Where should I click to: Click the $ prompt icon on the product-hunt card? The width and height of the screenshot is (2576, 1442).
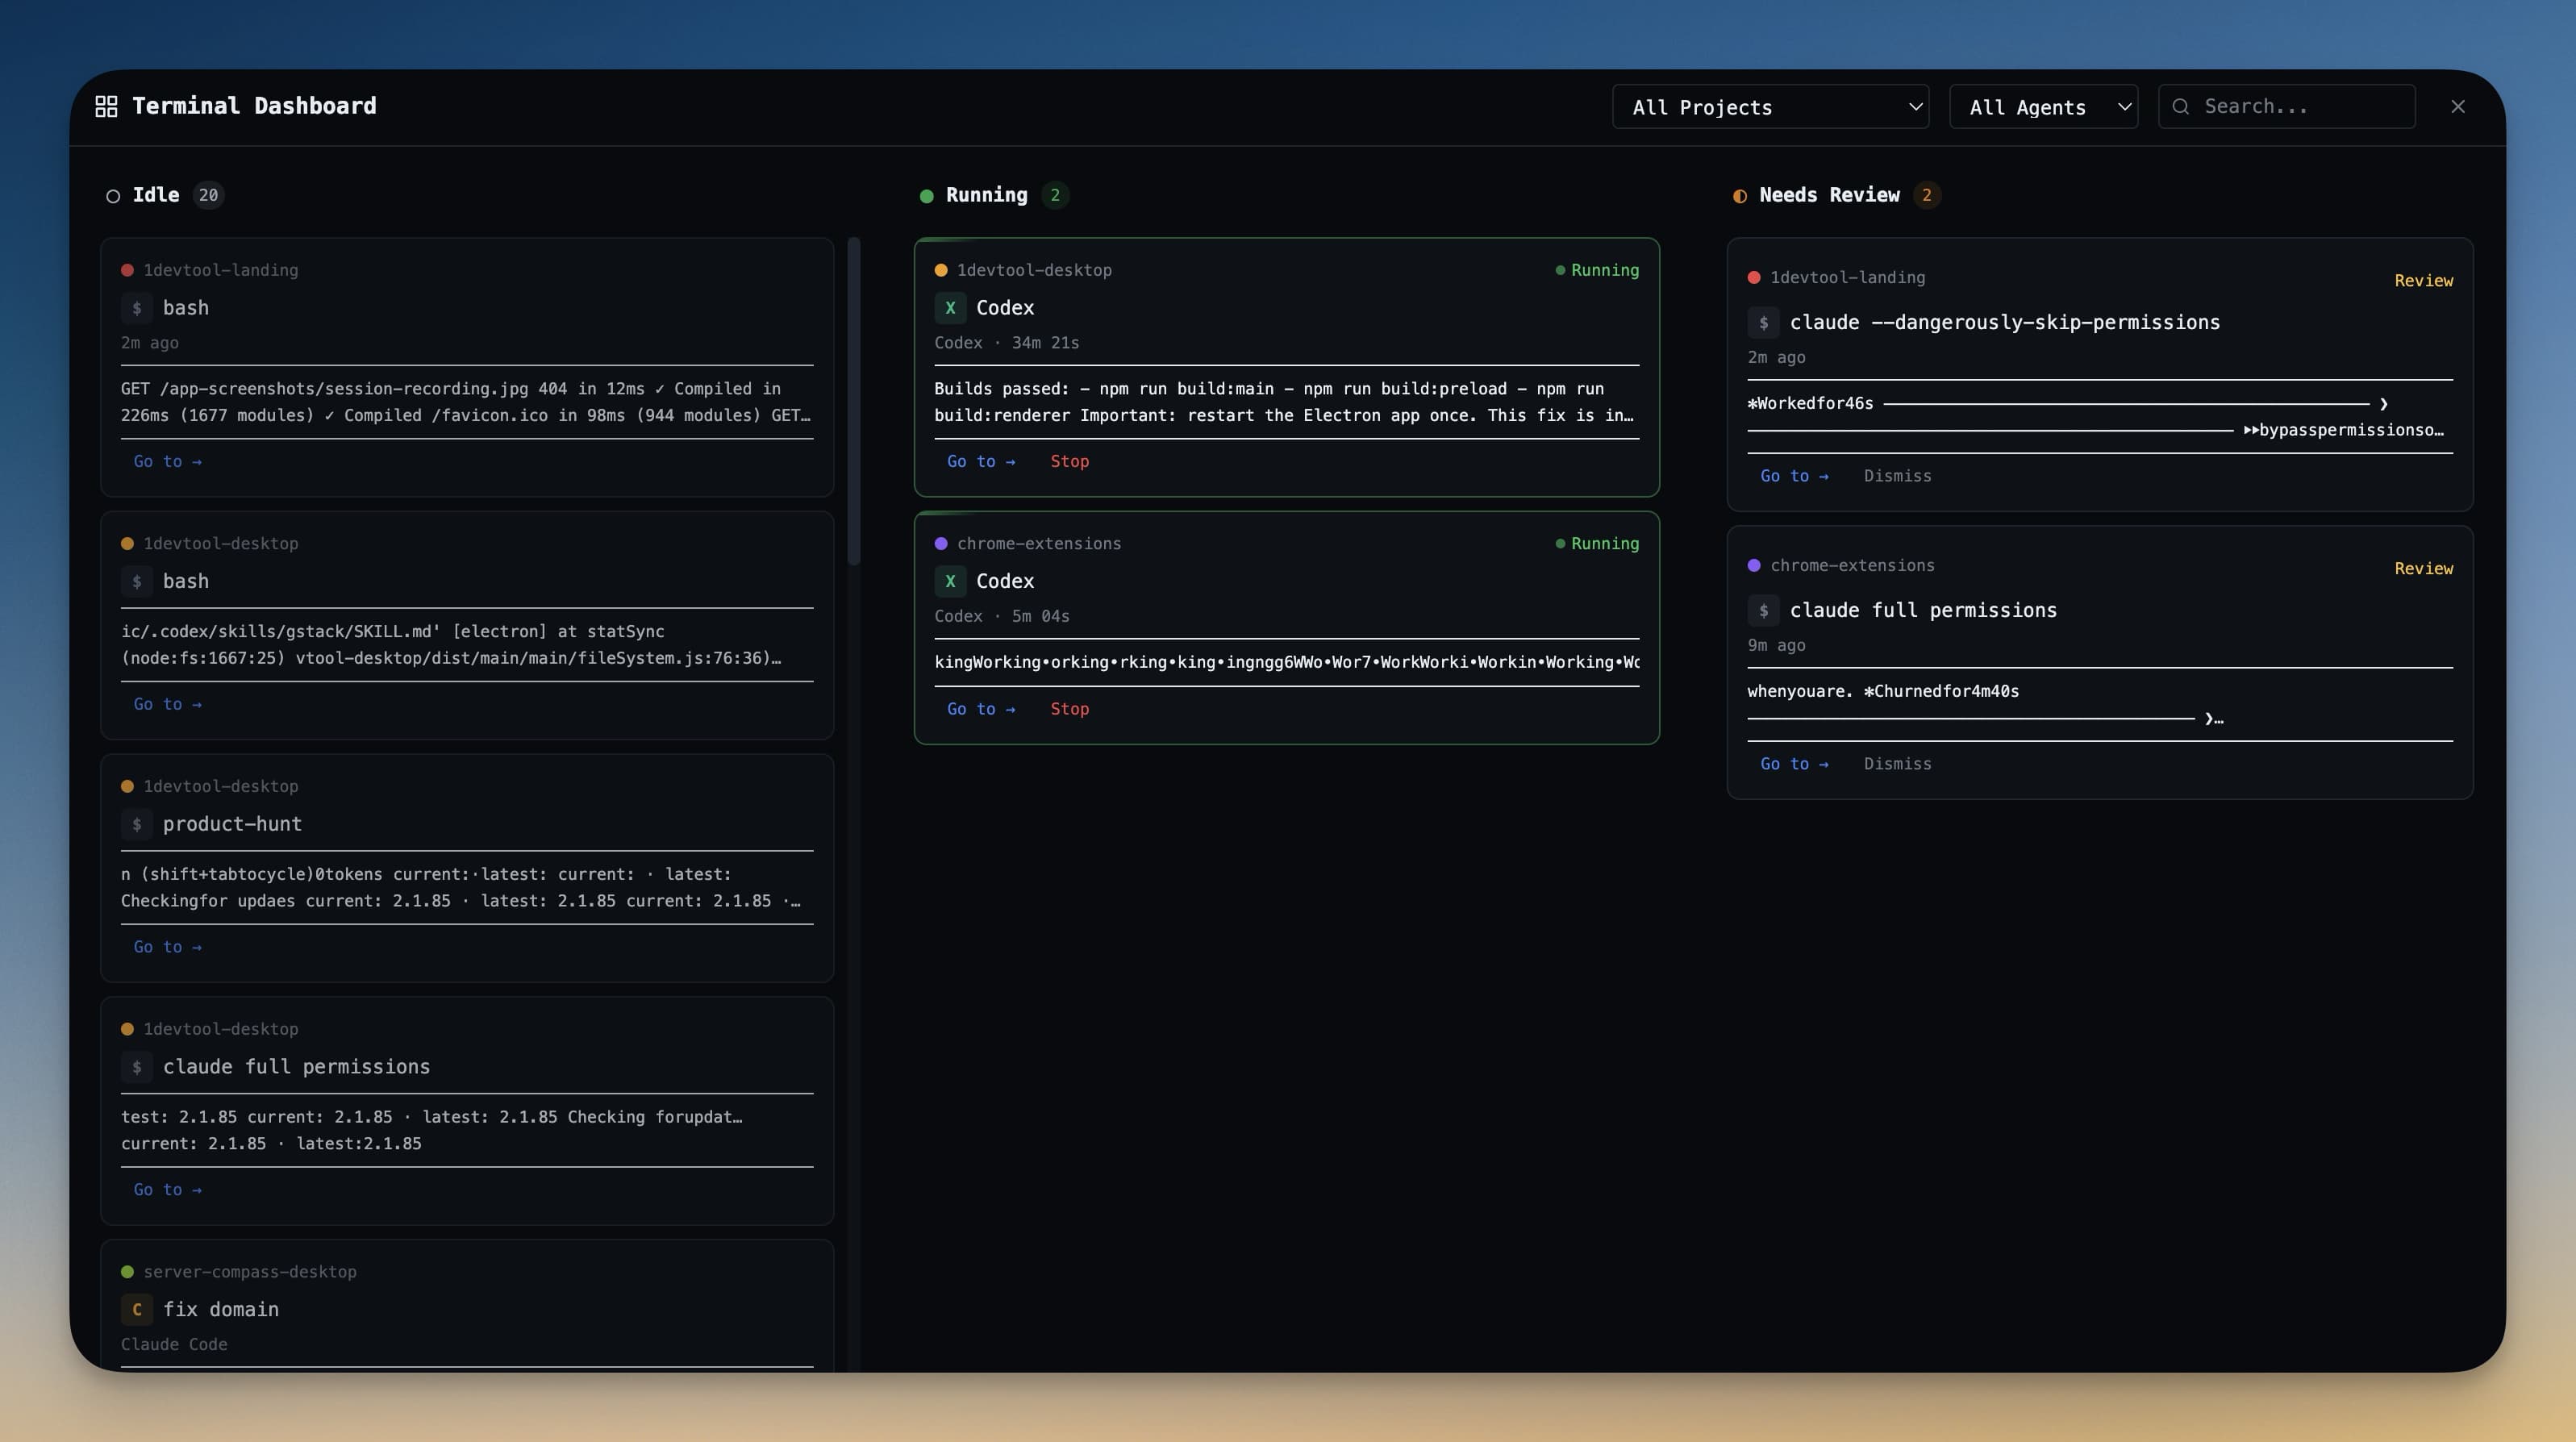tap(137, 824)
